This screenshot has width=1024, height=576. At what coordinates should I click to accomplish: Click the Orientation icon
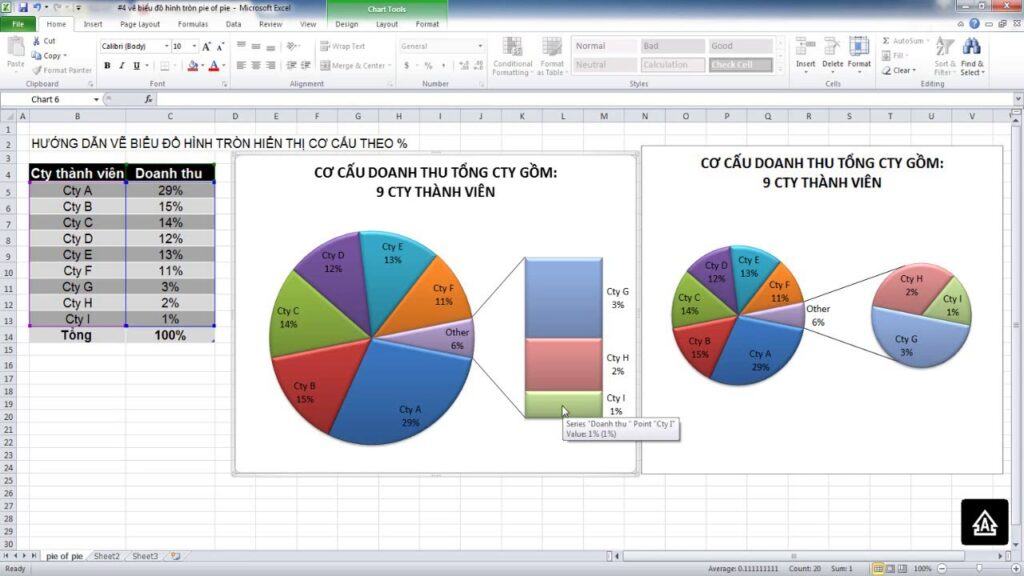tap(291, 46)
